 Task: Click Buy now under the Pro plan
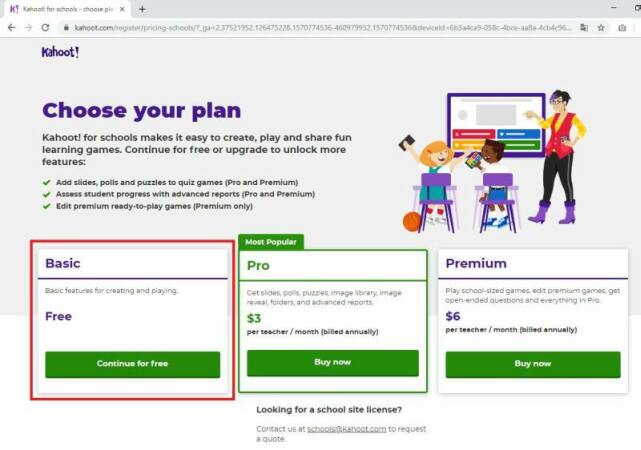pos(333,363)
